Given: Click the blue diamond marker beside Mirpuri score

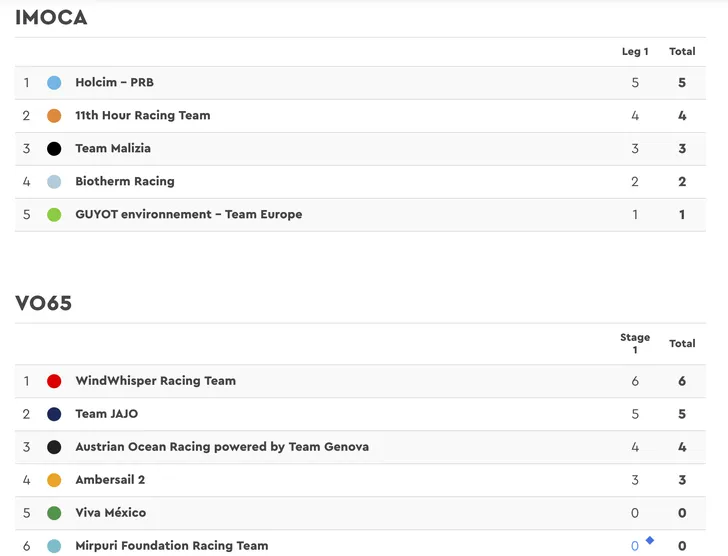Looking at the screenshot, I should pos(649,540).
